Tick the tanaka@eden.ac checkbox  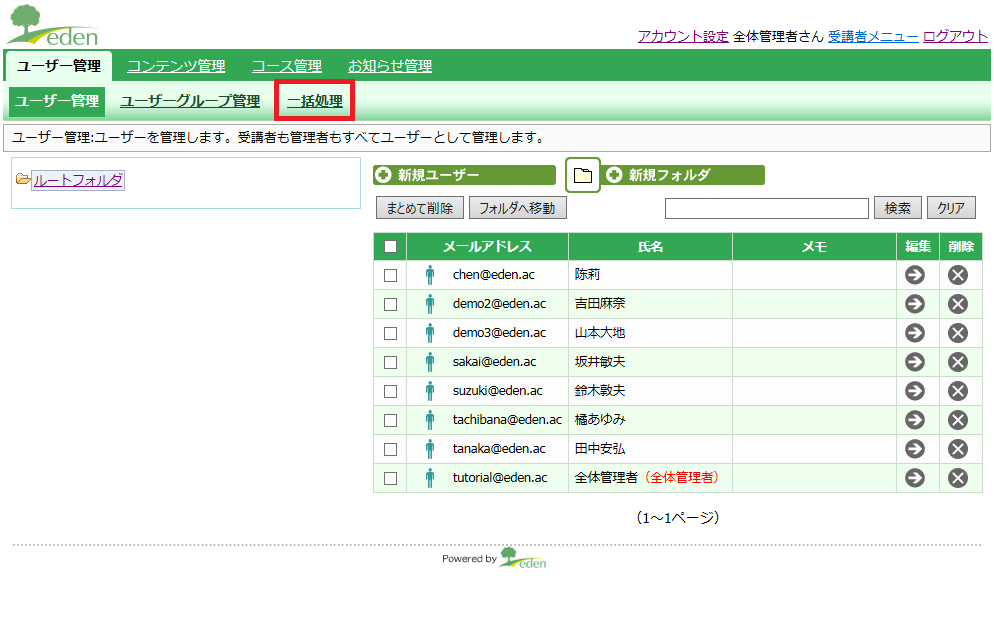coord(390,449)
